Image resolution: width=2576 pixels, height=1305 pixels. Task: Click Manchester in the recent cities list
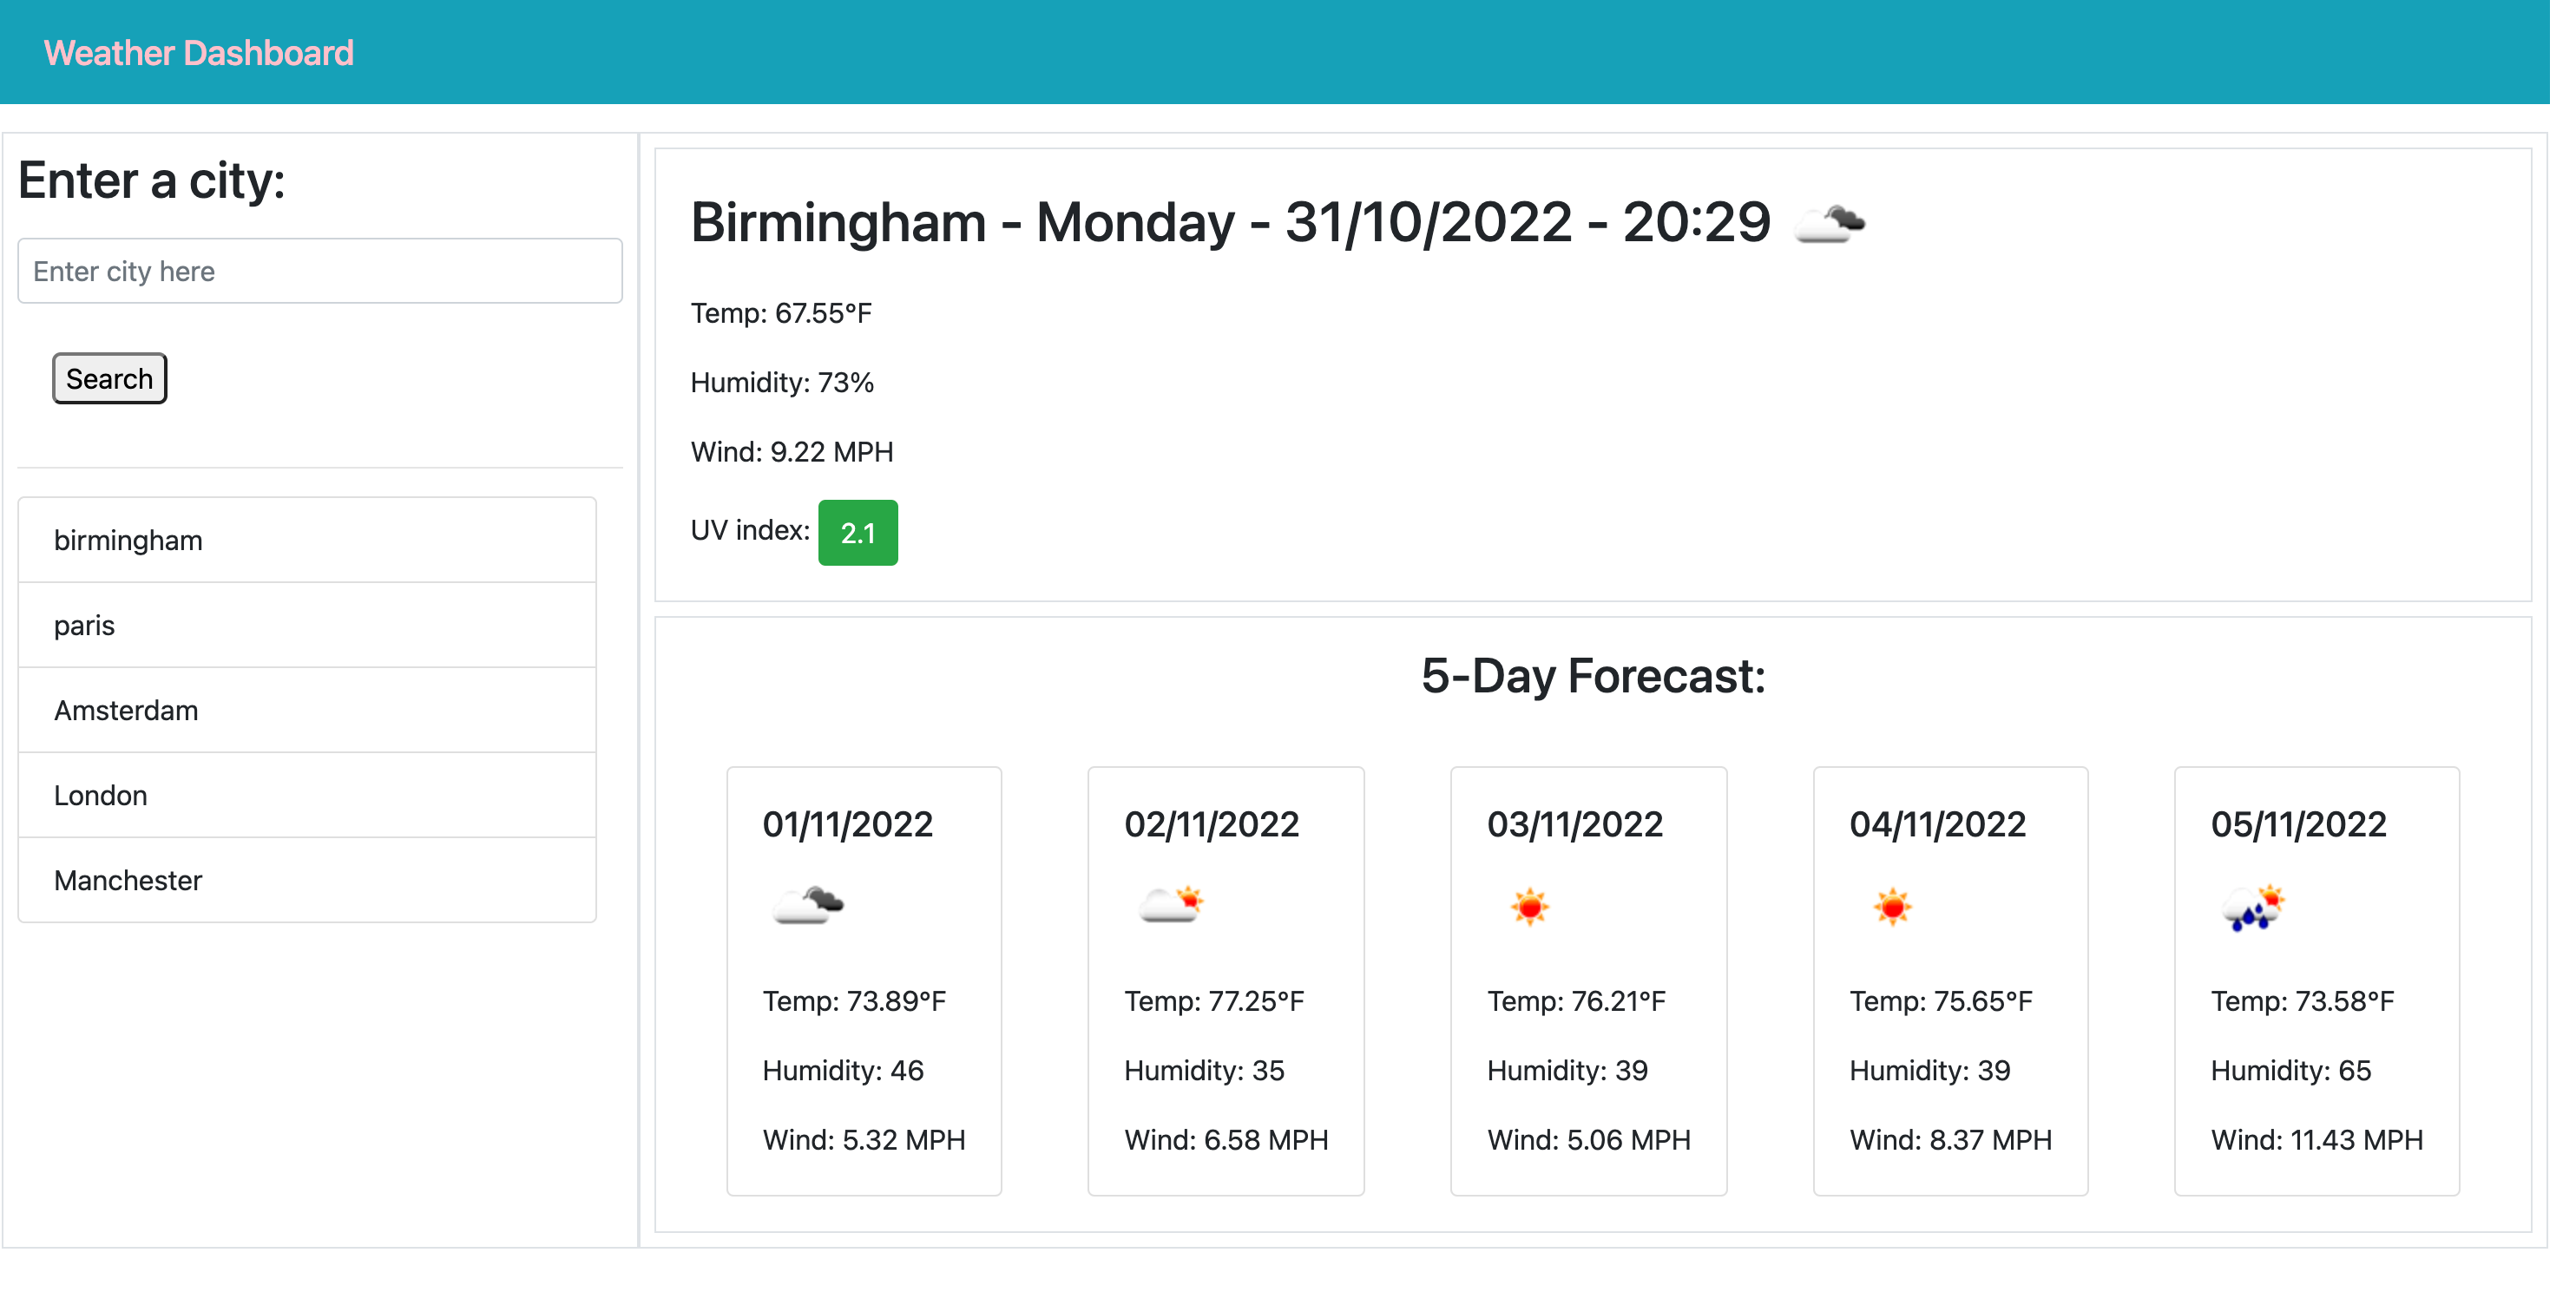308,879
